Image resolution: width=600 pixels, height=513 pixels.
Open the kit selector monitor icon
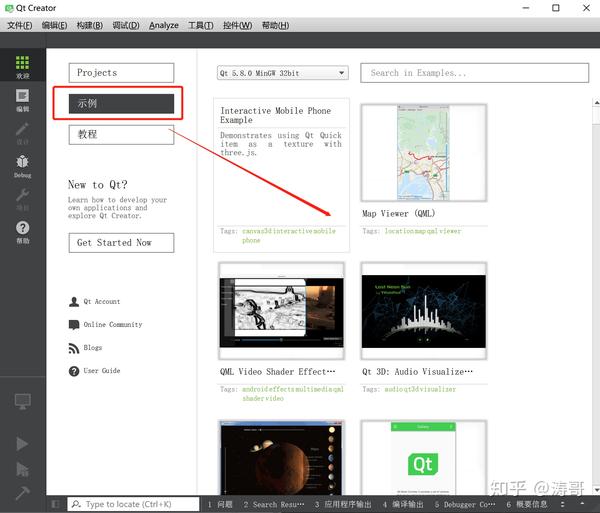[22, 401]
